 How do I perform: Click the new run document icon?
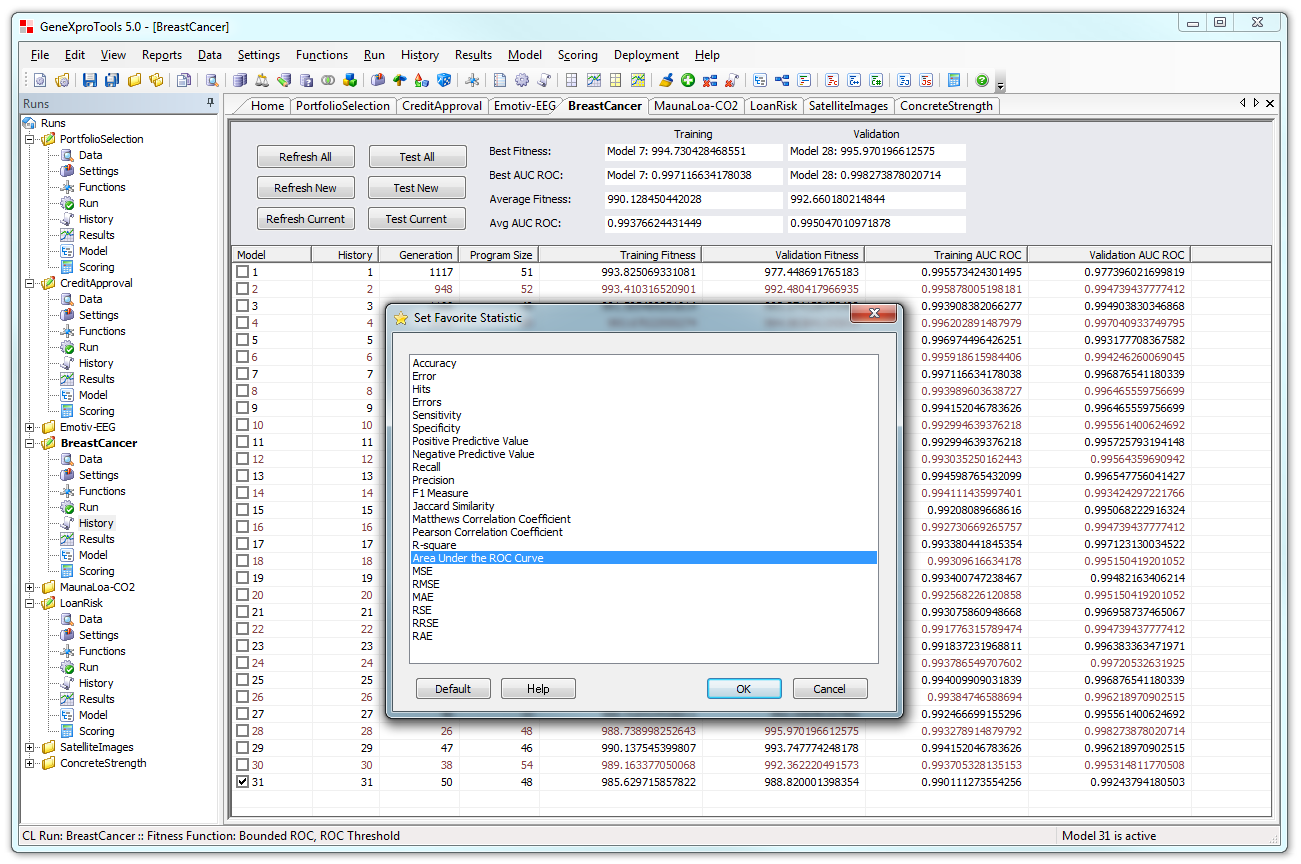coord(40,80)
